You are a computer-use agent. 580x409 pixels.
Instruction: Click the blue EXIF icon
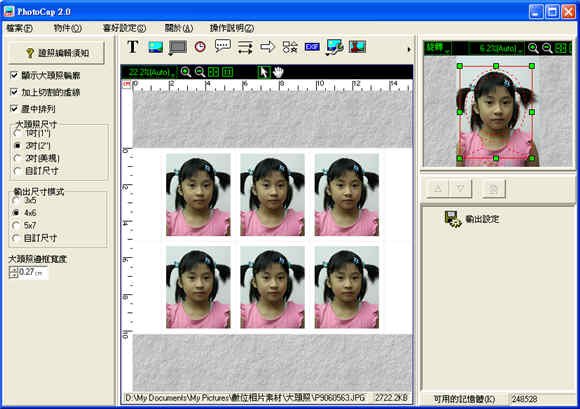pos(312,47)
